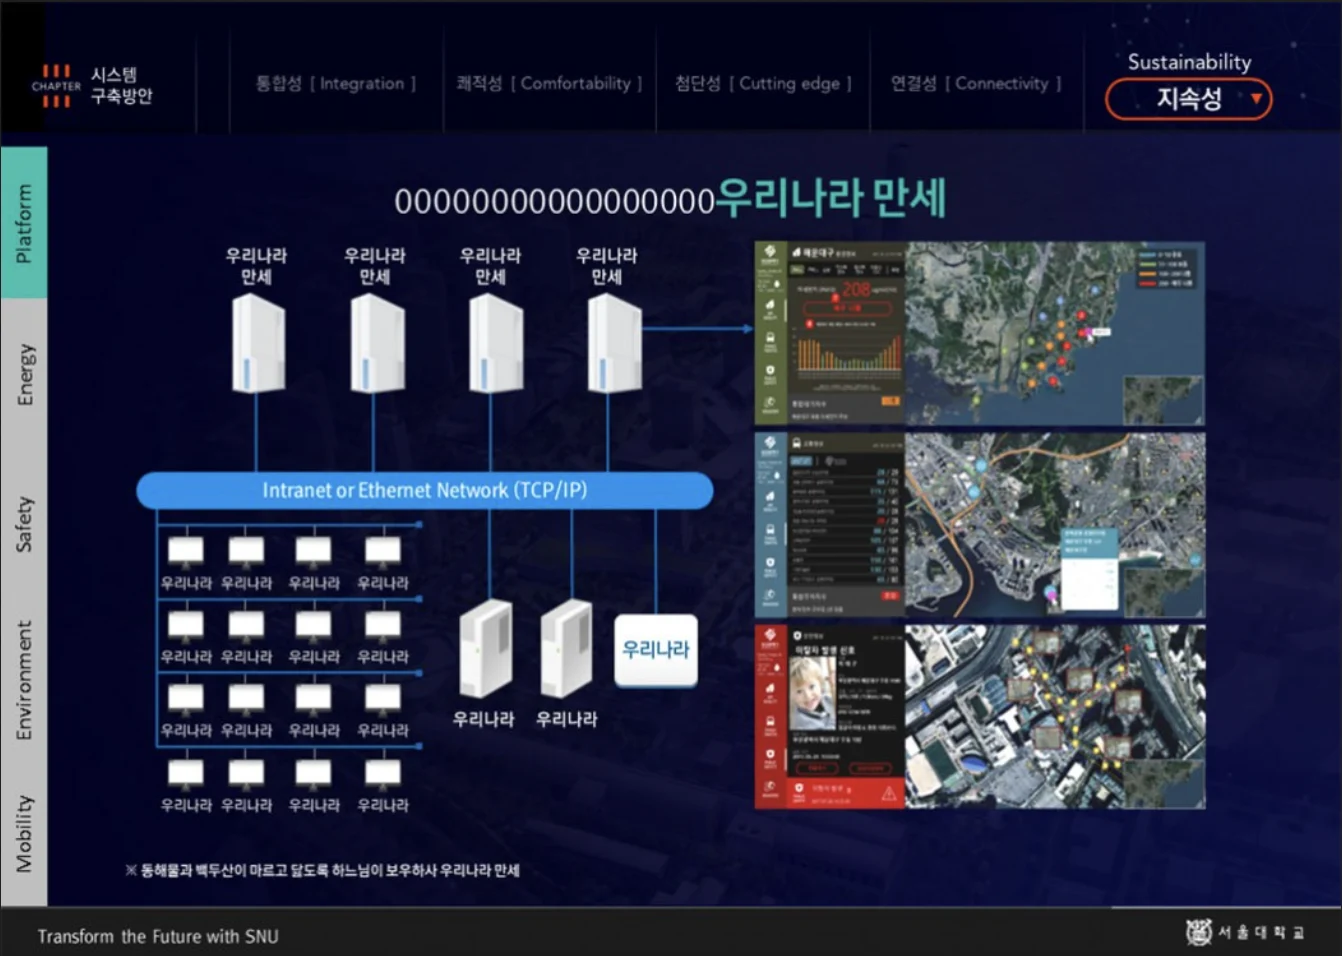Click the orange bar chart in top dashboard
Viewport: 1342px width, 956px height.
847,353
